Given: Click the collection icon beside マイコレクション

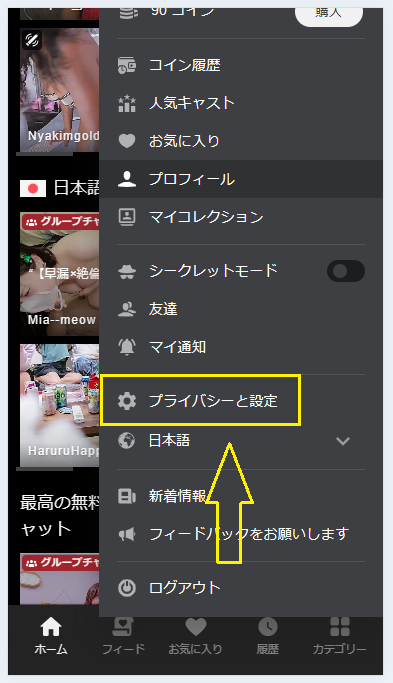Looking at the screenshot, I should click(127, 217).
